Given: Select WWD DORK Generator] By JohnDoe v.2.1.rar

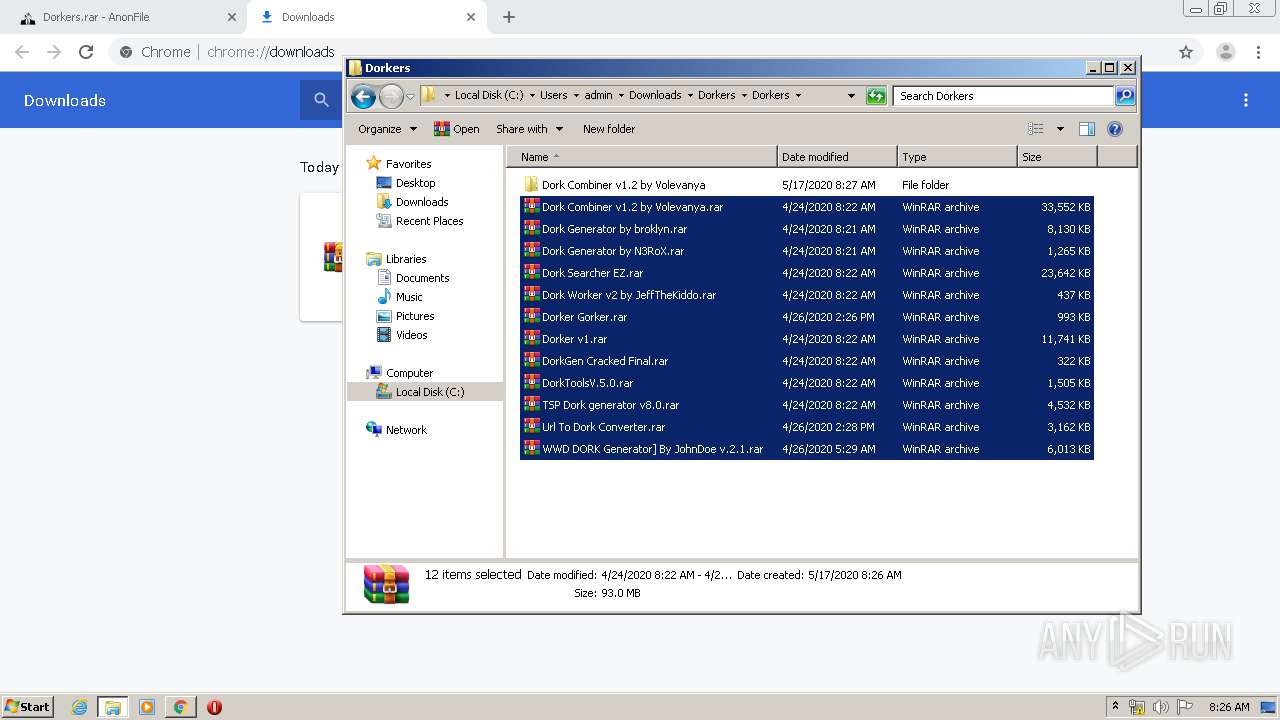Looking at the screenshot, I should [807, 449].
